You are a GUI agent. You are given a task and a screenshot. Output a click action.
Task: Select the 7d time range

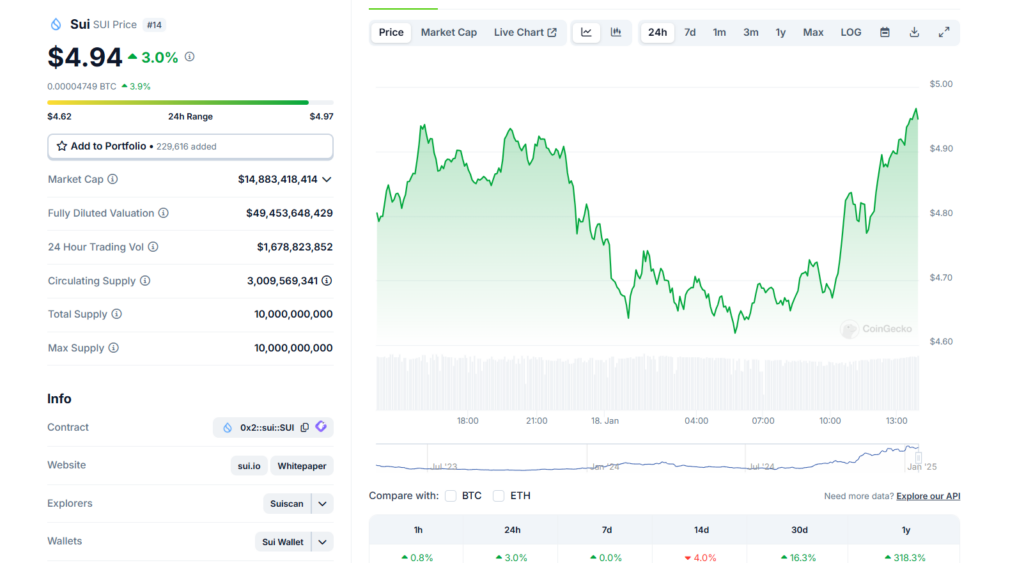coord(690,33)
